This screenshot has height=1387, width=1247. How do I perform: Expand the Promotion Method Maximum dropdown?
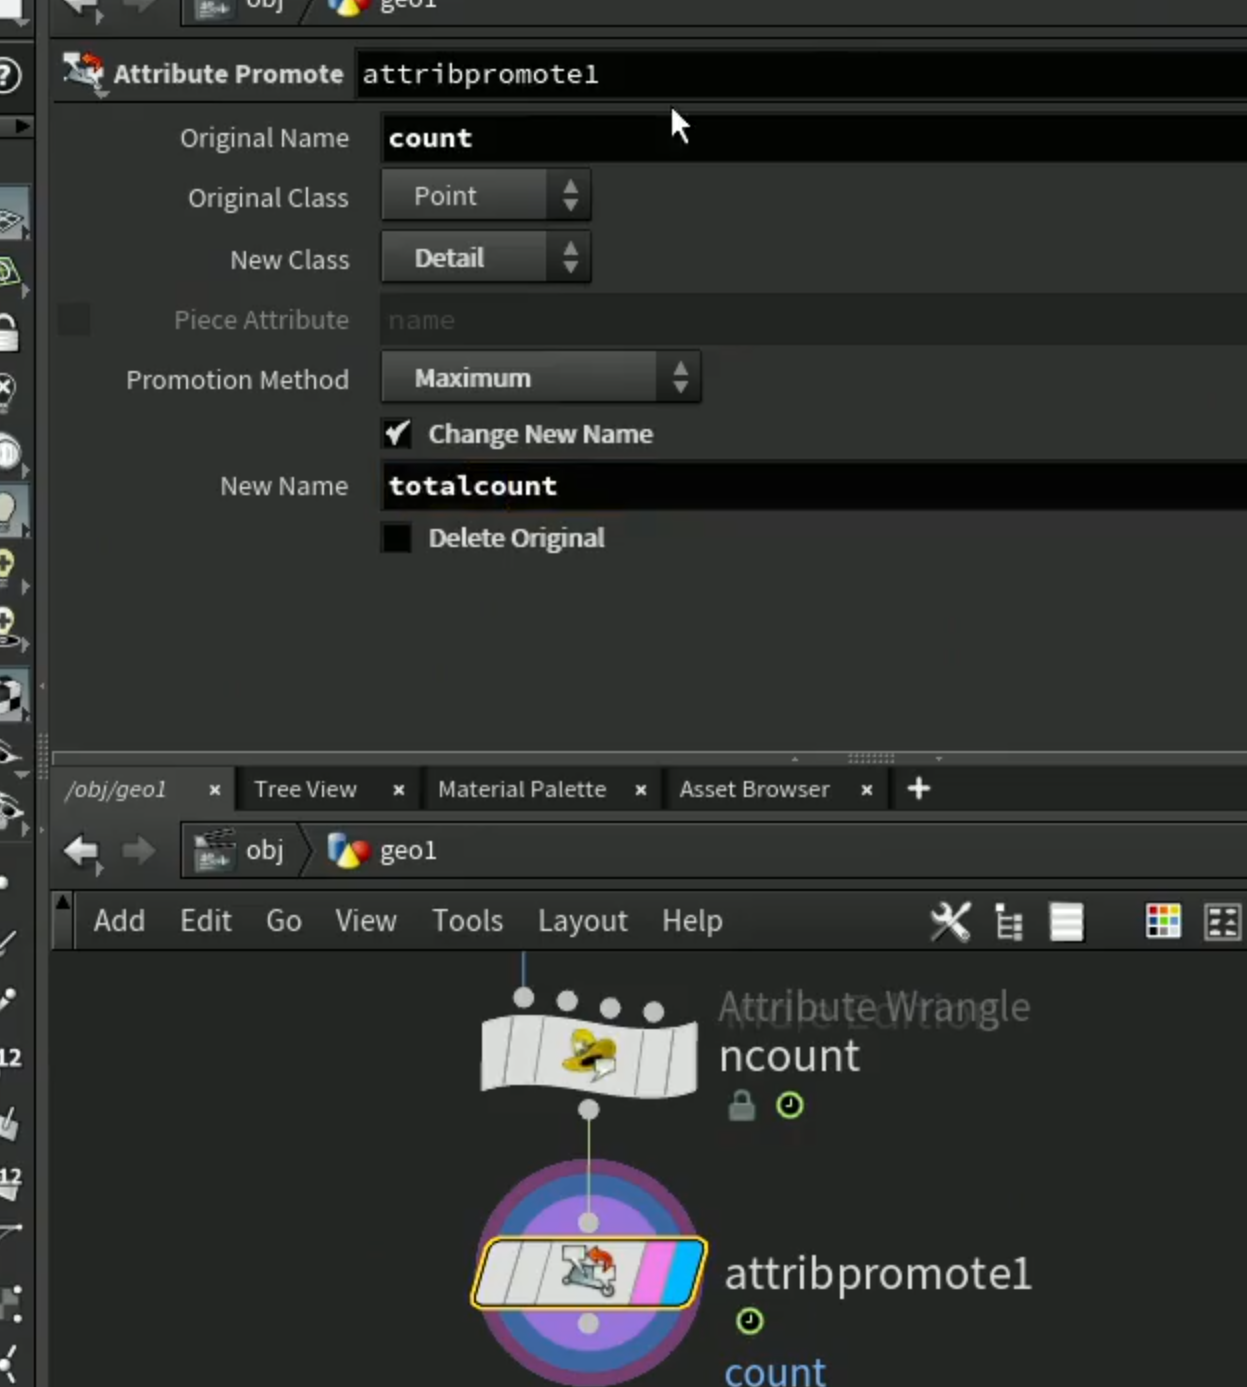(541, 378)
